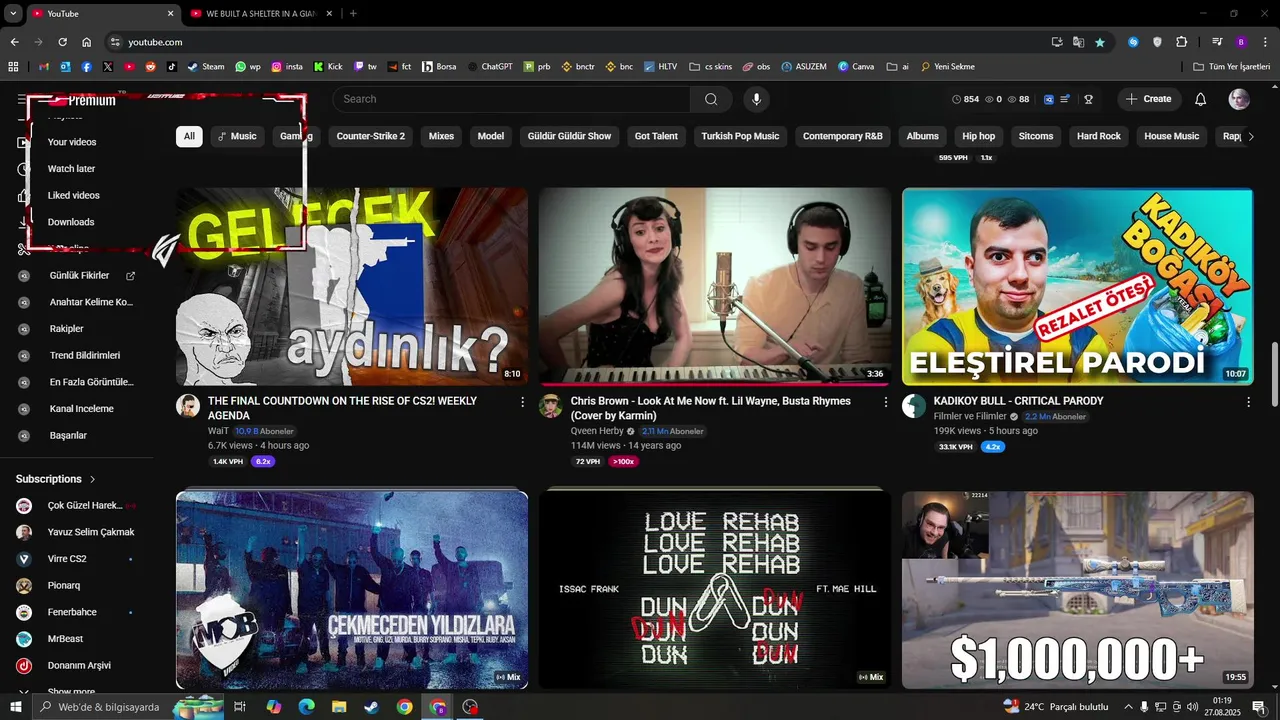Image resolution: width=1280 pixels, height=720 pixels.
Task: Select the Got Talent filter chip
Action: click(656, 136)
